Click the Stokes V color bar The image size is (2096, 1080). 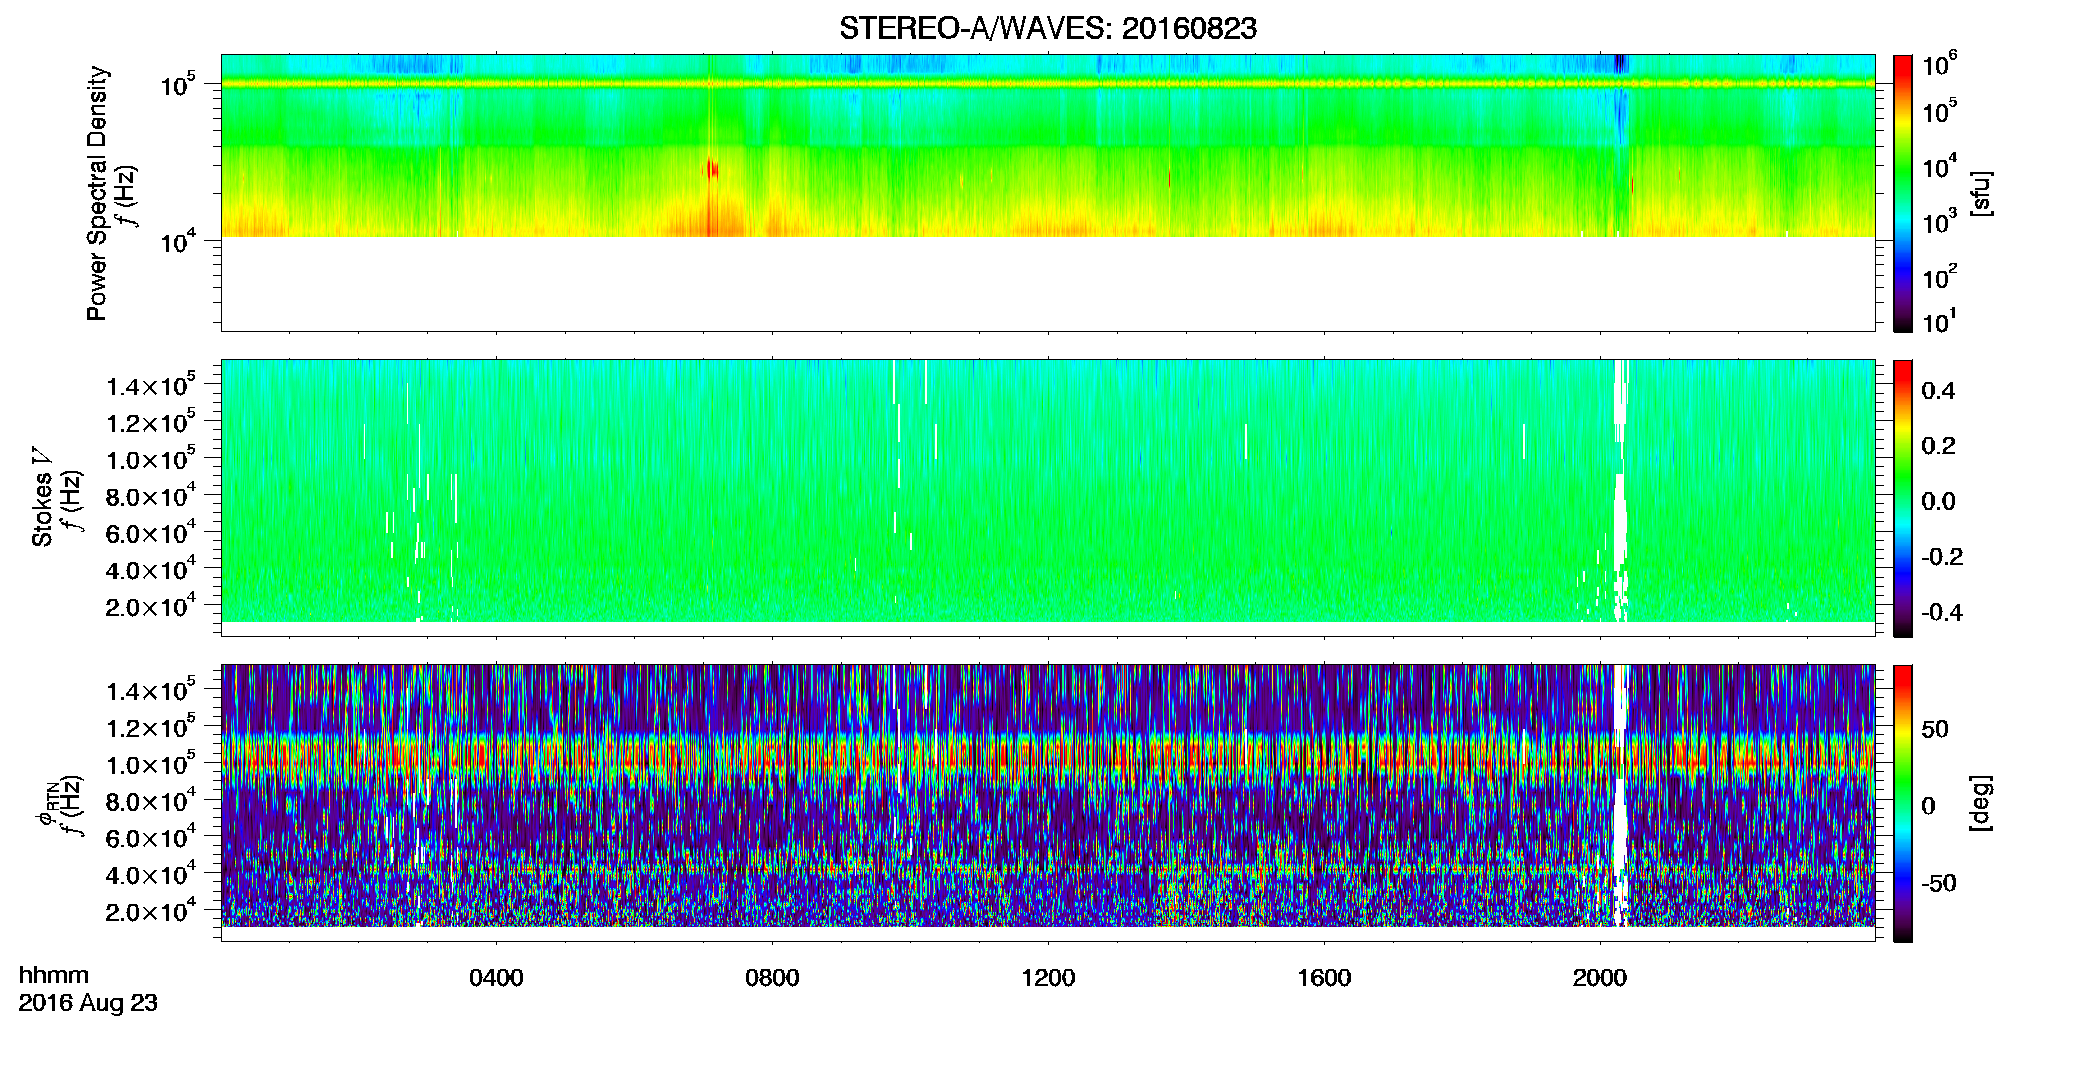1902,498
